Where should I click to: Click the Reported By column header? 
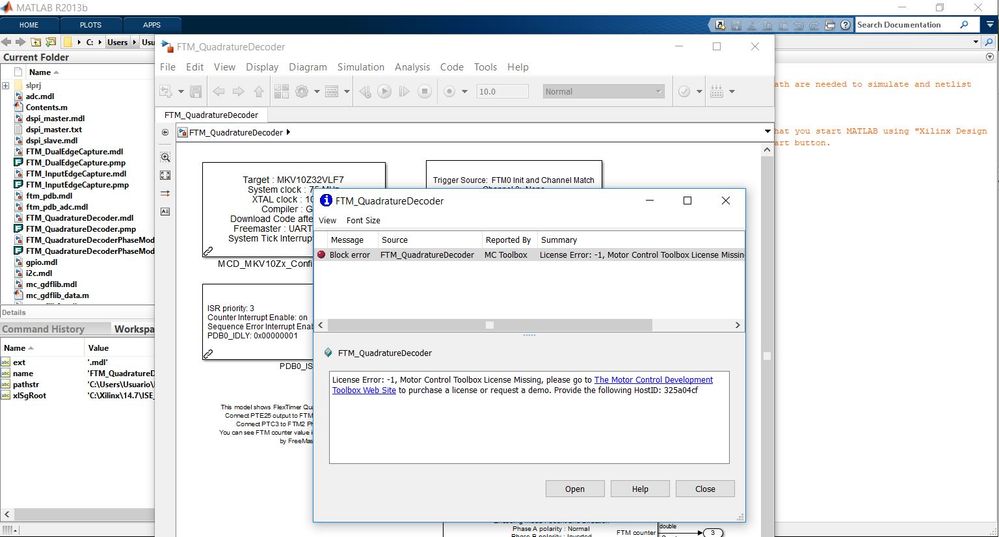(x=509, y=240)
